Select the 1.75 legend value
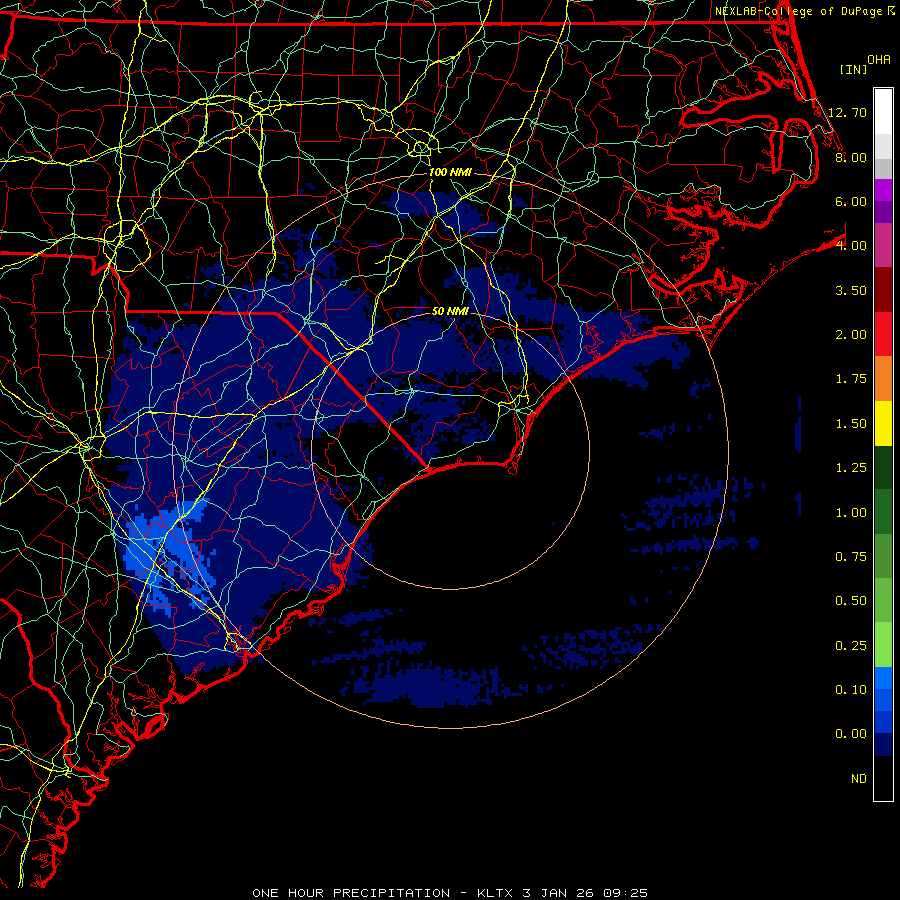 851,379
